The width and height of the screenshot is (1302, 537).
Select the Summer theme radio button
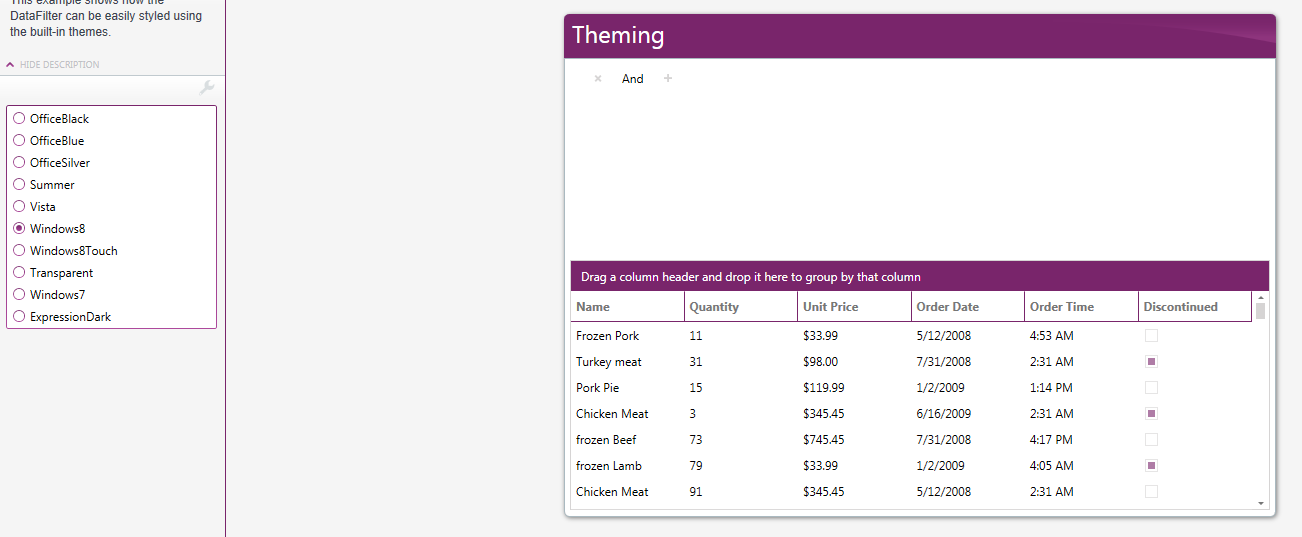20,185
